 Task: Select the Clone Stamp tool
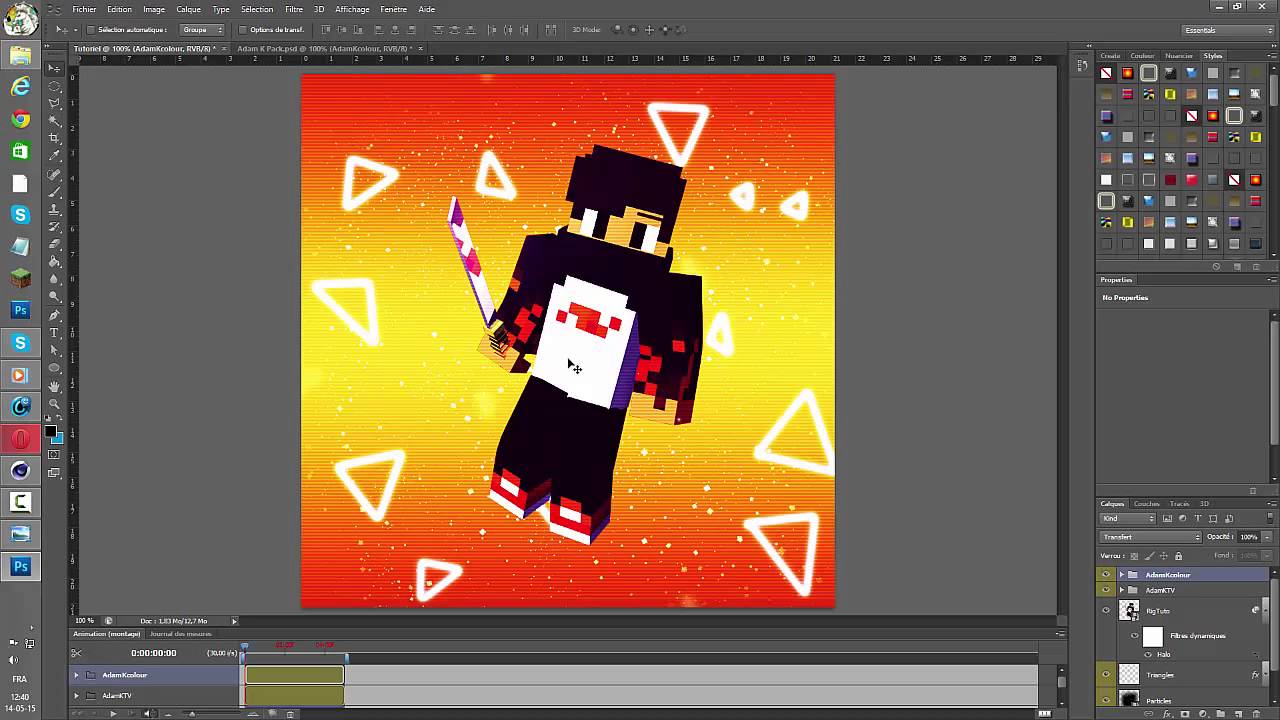coord(55,209)
